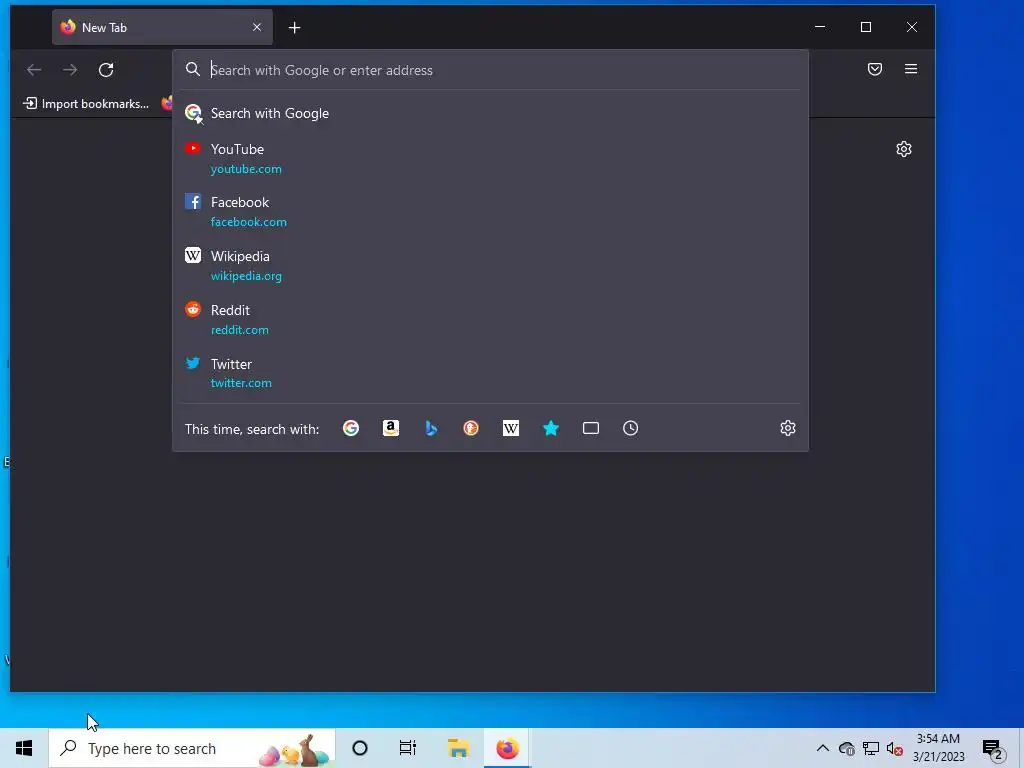1024x768 pixels.
Task: Click the twitter.com URL text
Action: [x=241, y=383]
